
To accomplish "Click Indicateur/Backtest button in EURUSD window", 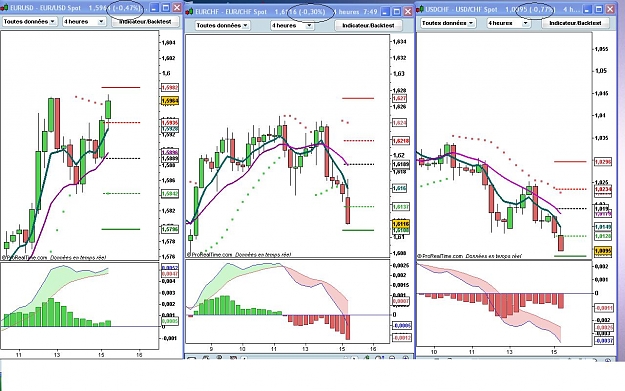I will 145,22.
